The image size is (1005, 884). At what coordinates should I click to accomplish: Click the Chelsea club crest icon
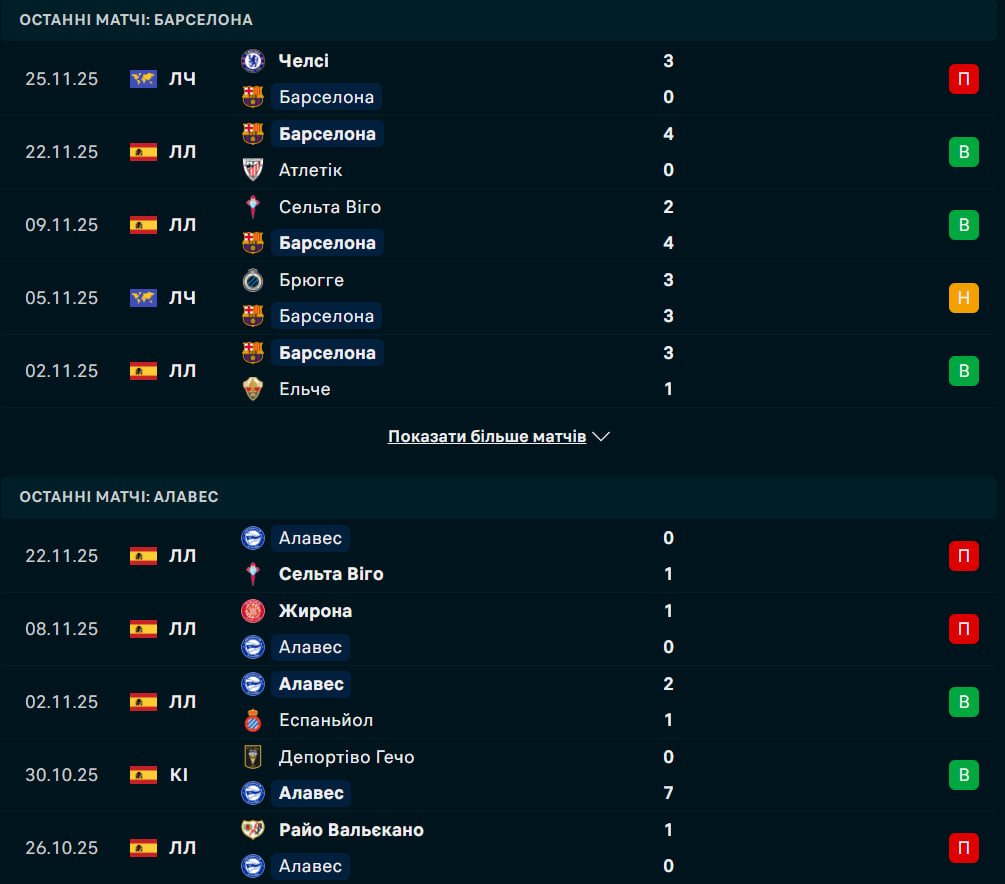253,61
